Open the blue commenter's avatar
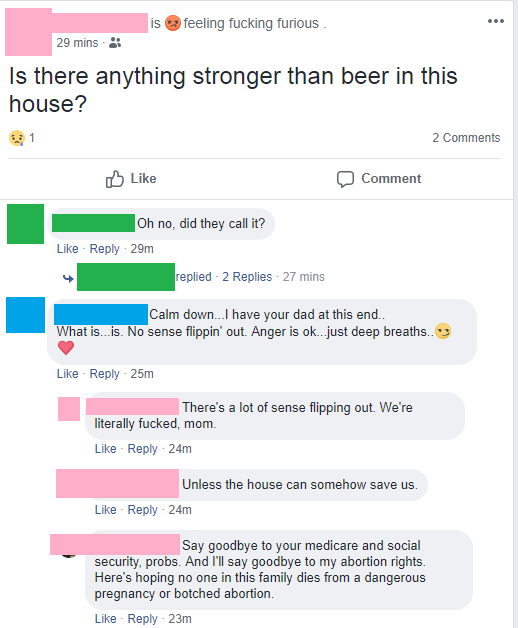The height and width of the screenshot is (628, 518). [x=25, y=315]
